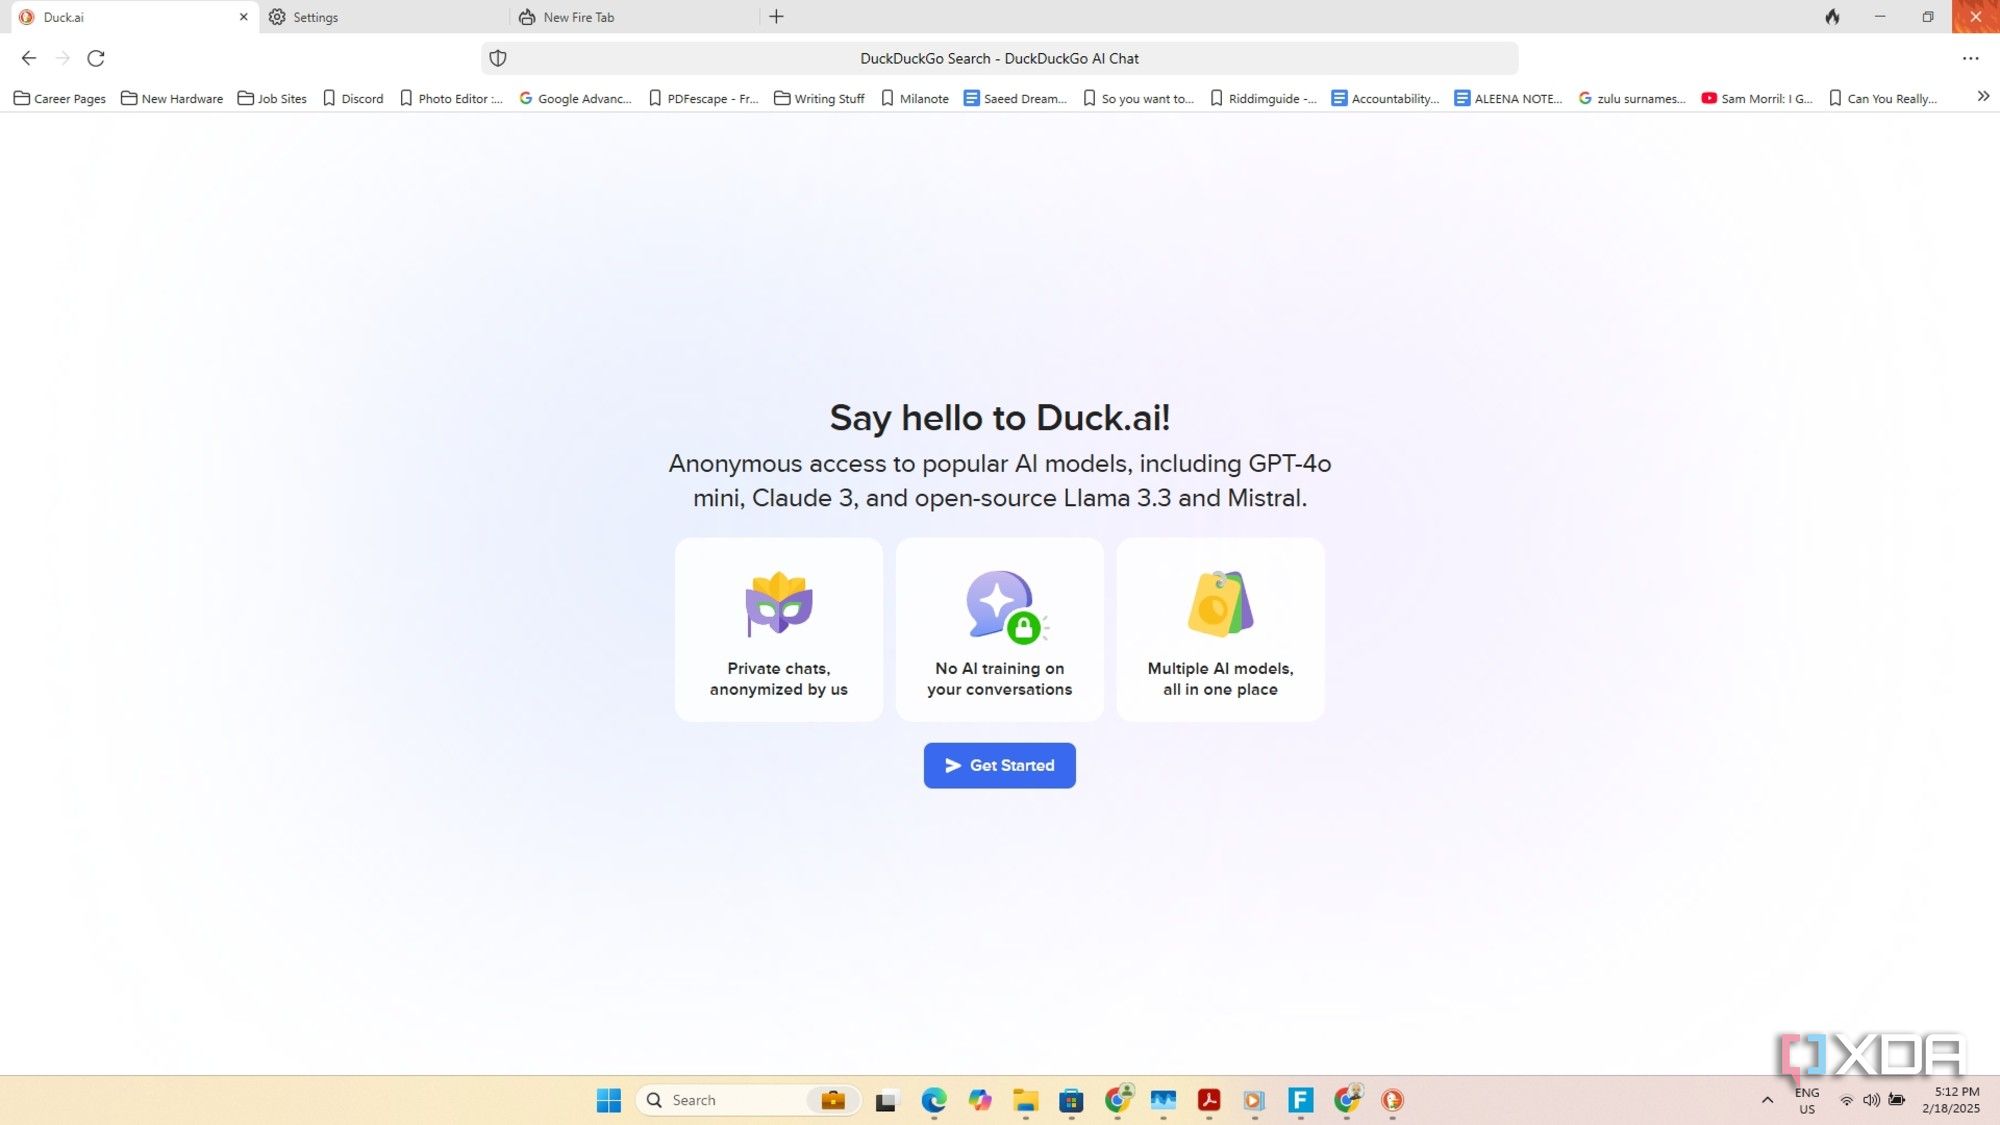Viewport: 2000px width, 1125px height.
Task: Open File Explorer from the taskbar
Action: (1025, 1100)
